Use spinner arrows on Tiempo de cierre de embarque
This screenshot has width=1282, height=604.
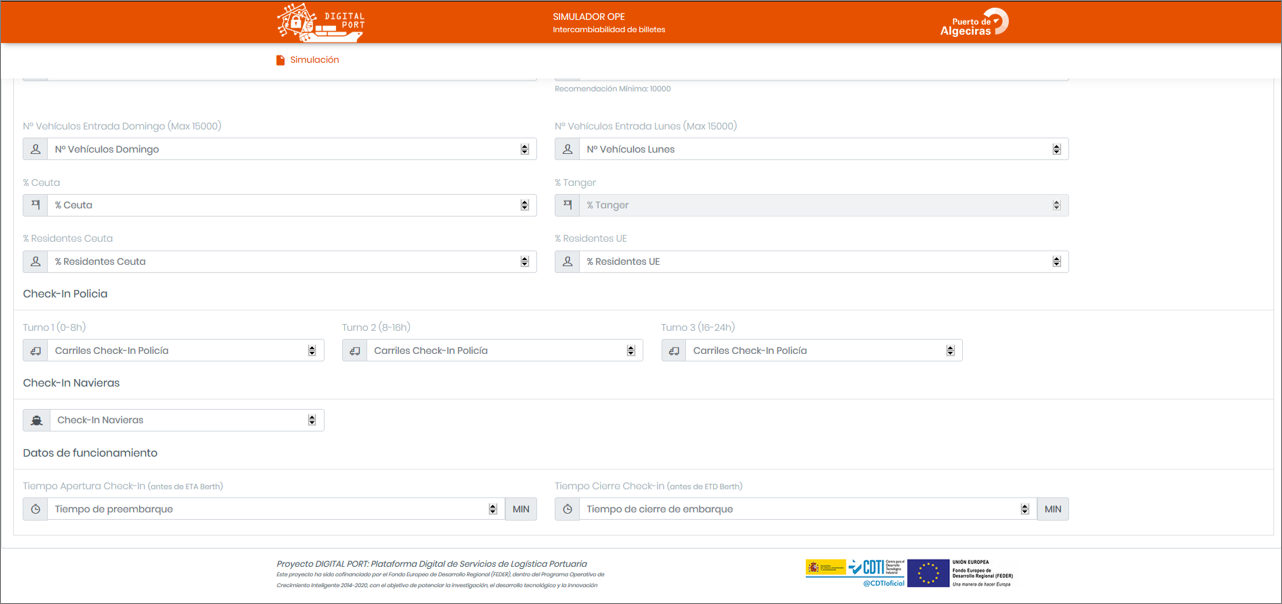(1024, 509)
